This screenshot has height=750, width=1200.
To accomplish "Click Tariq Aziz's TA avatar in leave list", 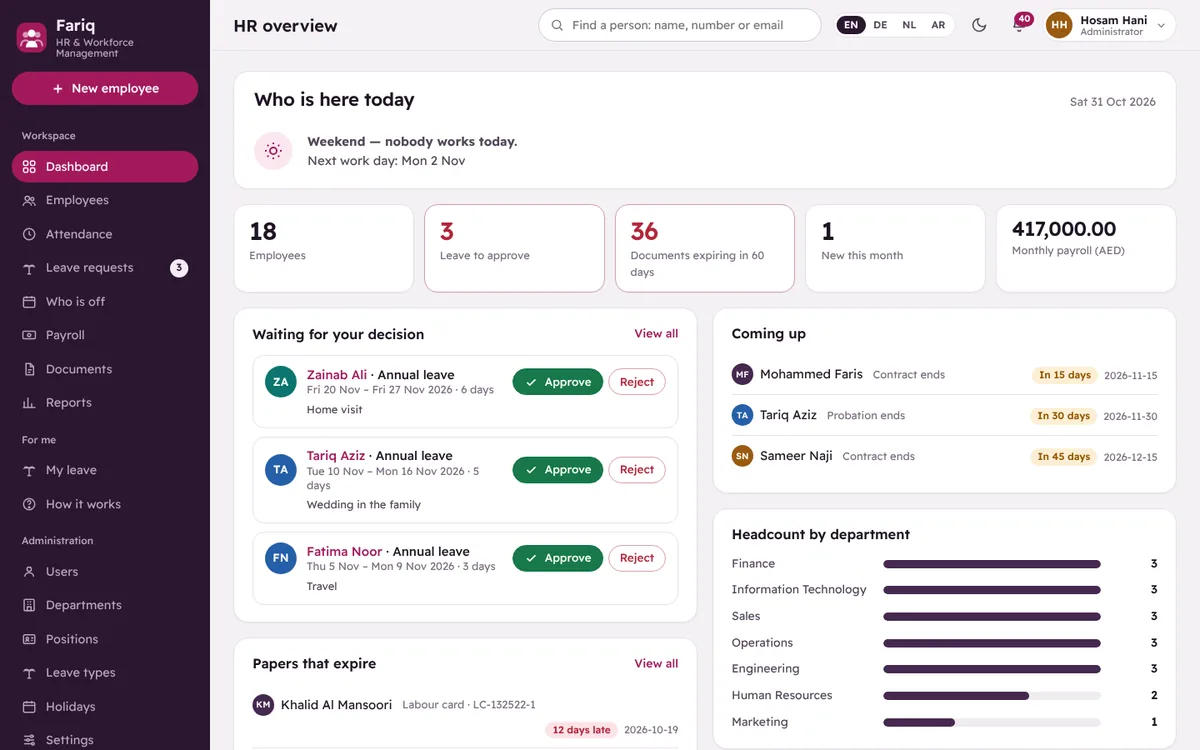I will pyautogui.click(x=281, y=470).
